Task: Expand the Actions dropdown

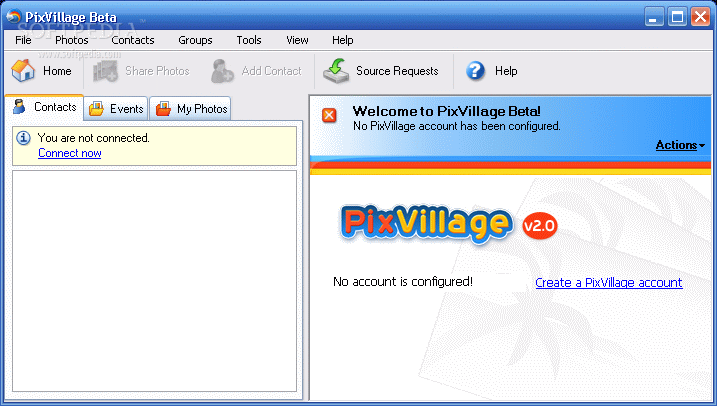Action: 680,145
